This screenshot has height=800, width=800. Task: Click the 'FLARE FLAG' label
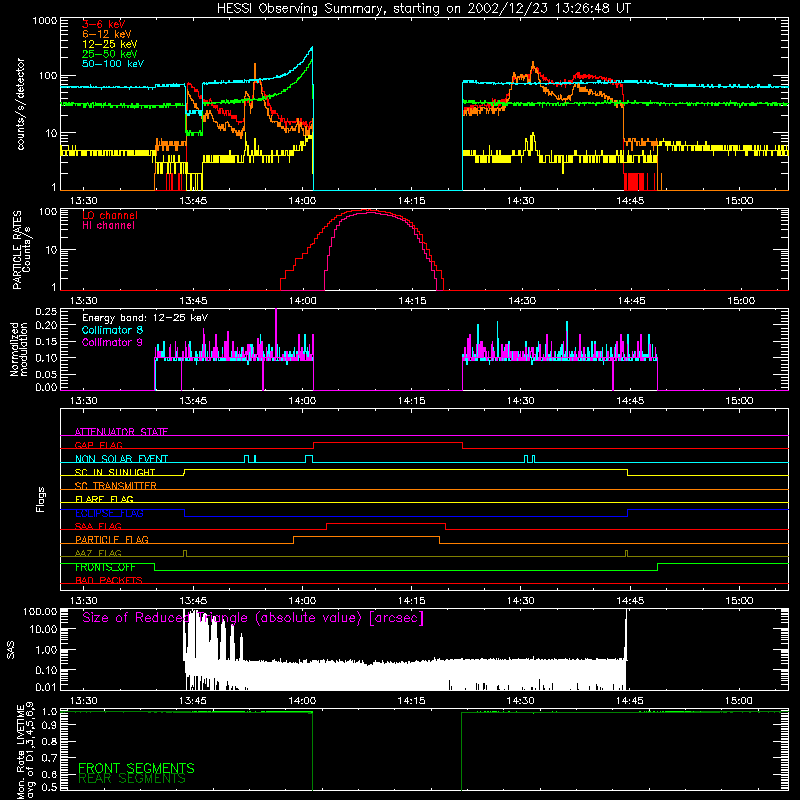coord(104,499)
